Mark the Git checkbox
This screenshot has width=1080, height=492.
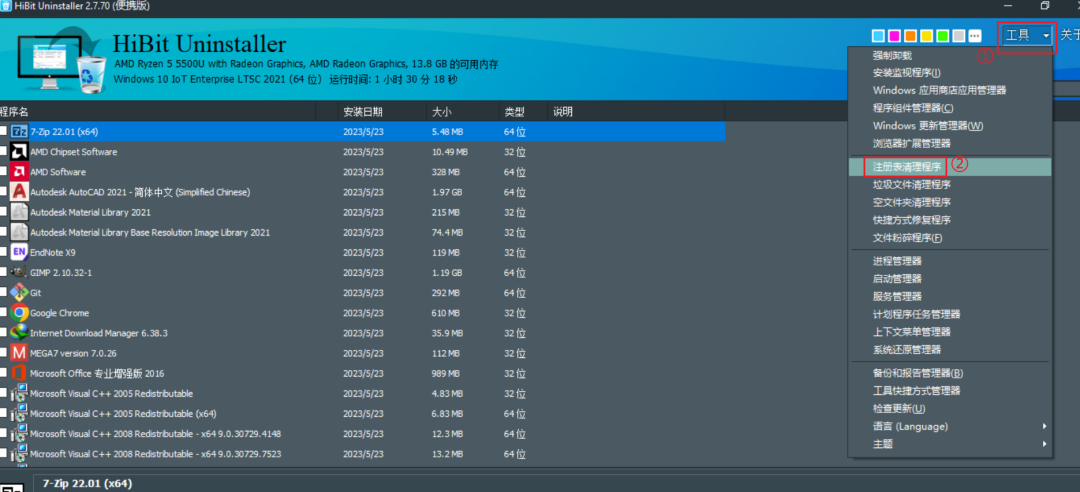3,293
